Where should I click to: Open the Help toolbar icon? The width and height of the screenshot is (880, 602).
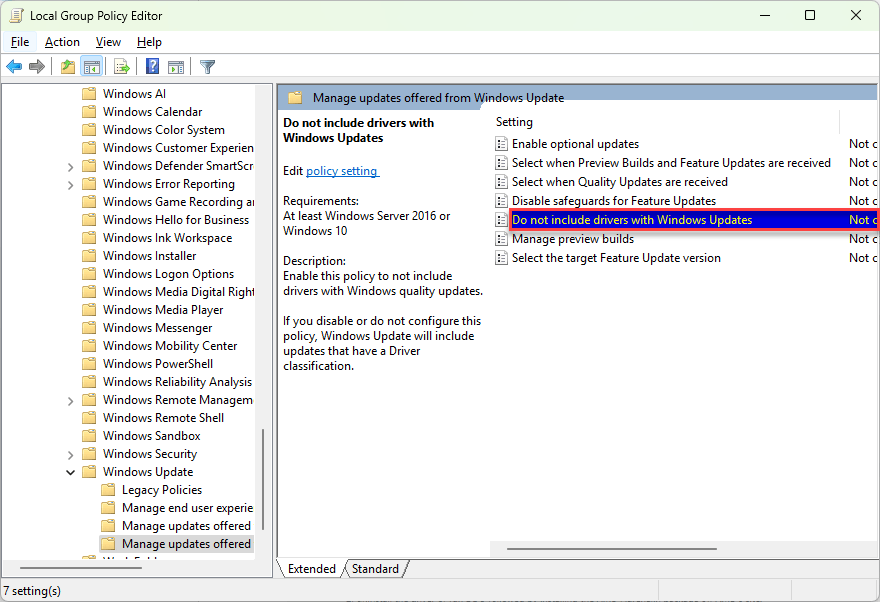coord(152,67)
